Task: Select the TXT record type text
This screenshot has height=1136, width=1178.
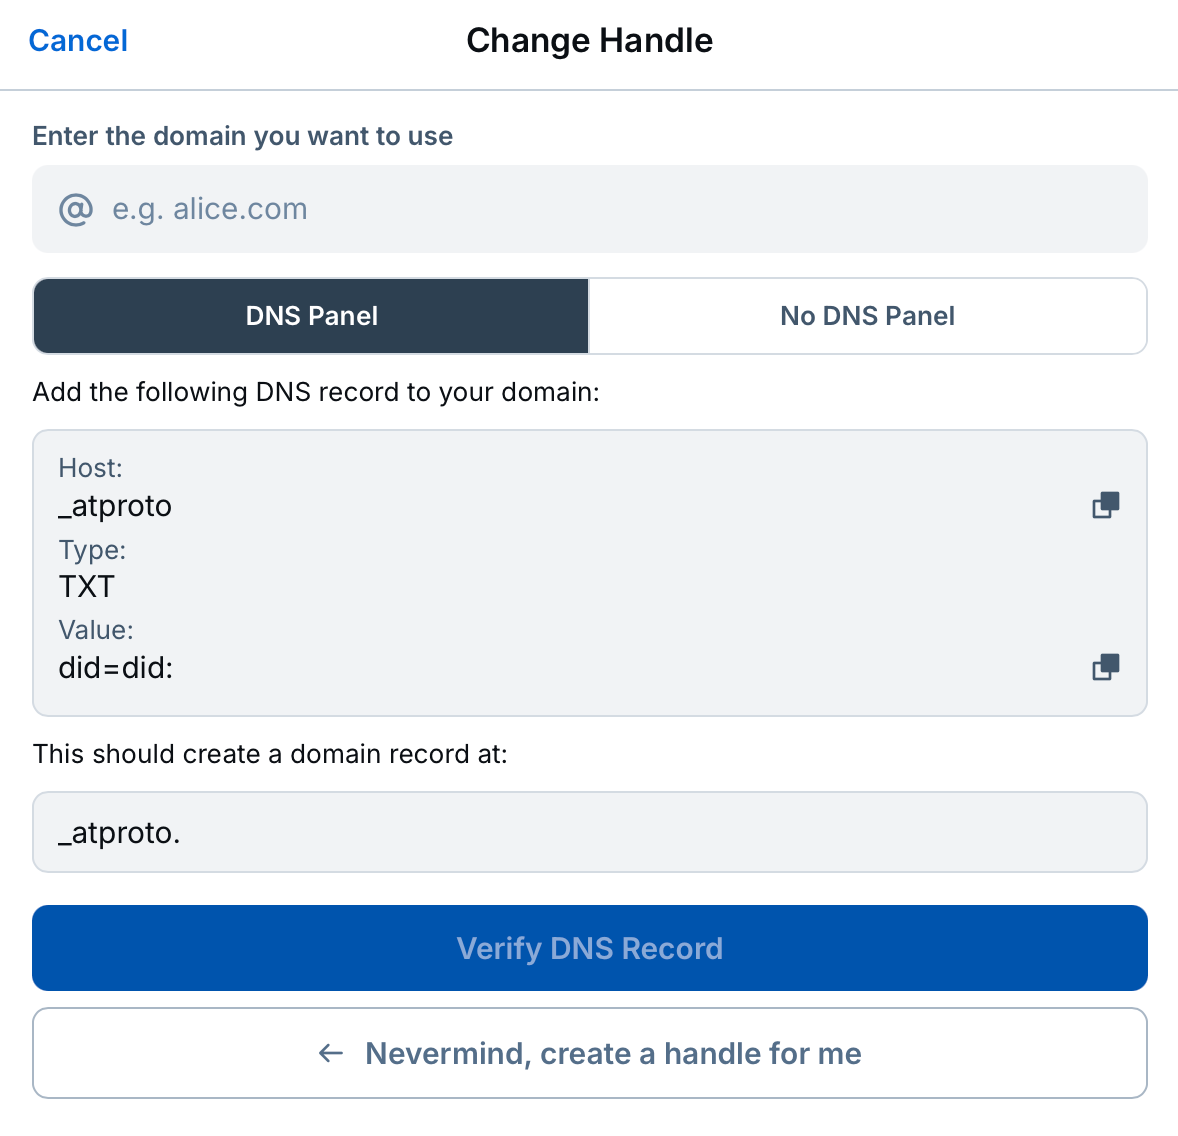Action: [x=86, y=587]
